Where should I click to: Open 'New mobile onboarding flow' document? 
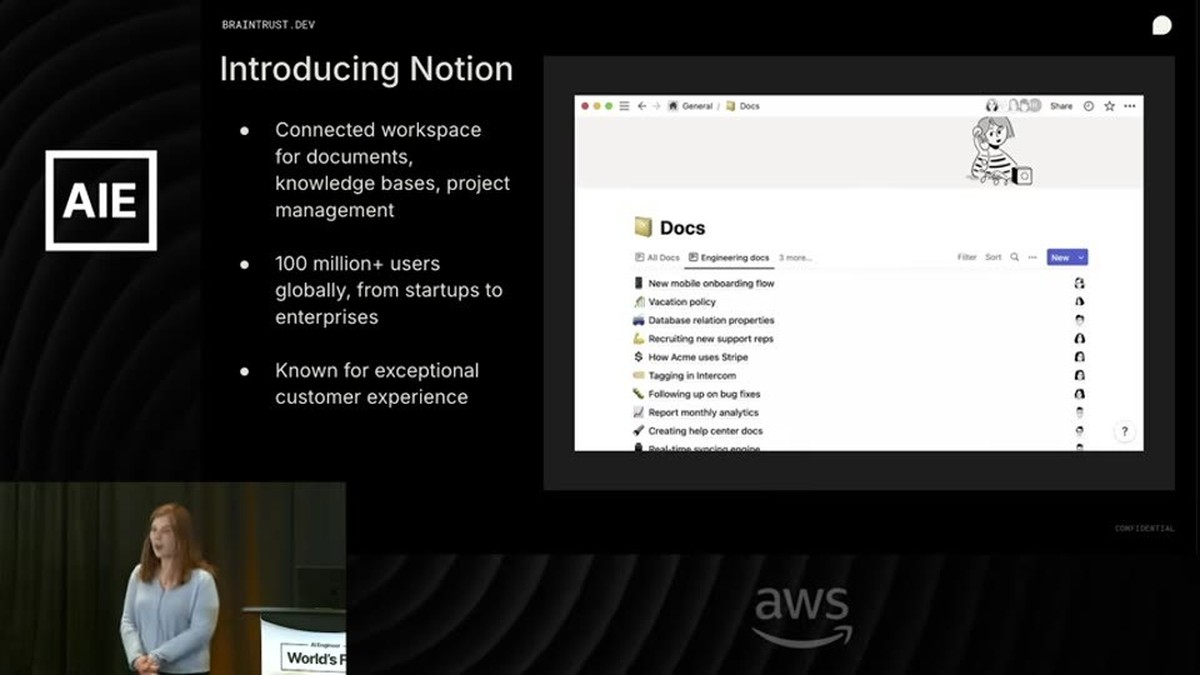(x=711, y=283)
